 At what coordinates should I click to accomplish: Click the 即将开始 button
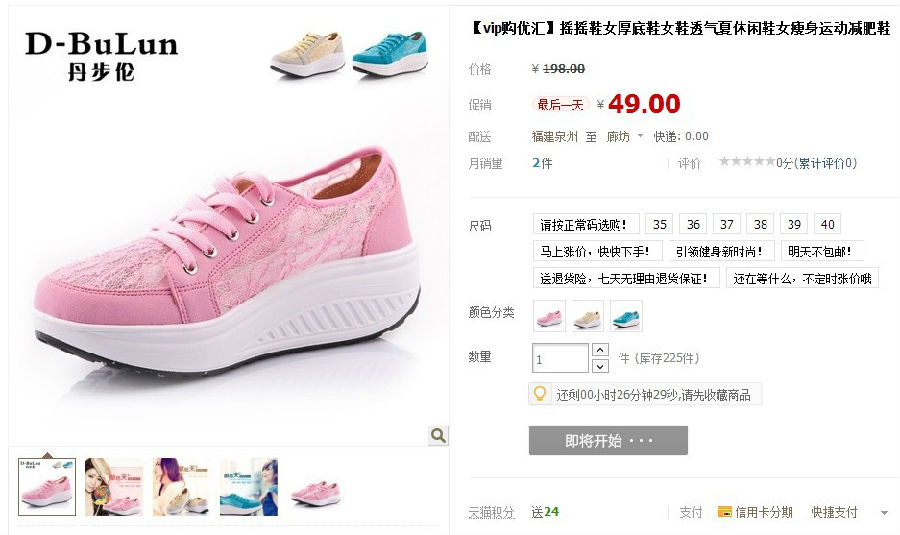[x=608, y=440]
